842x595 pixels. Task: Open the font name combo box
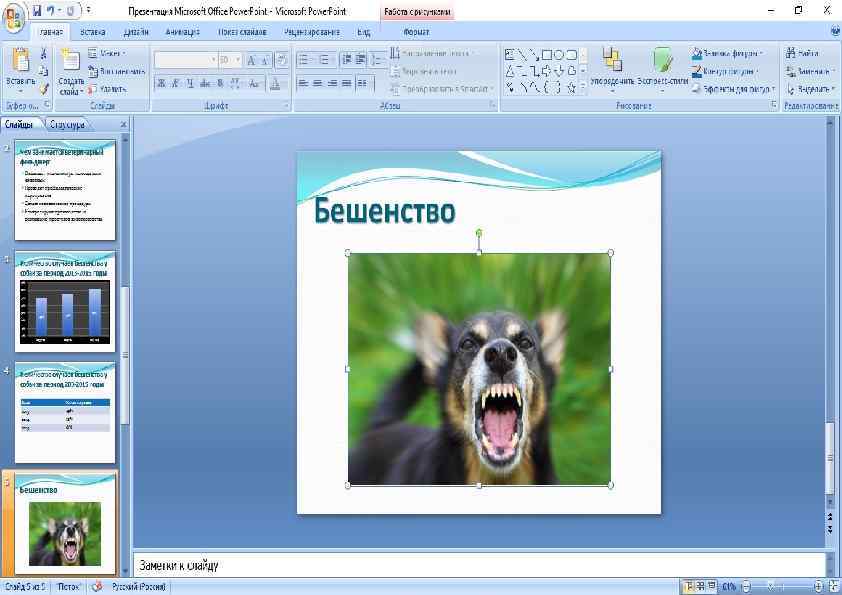[x=185, y=60]
